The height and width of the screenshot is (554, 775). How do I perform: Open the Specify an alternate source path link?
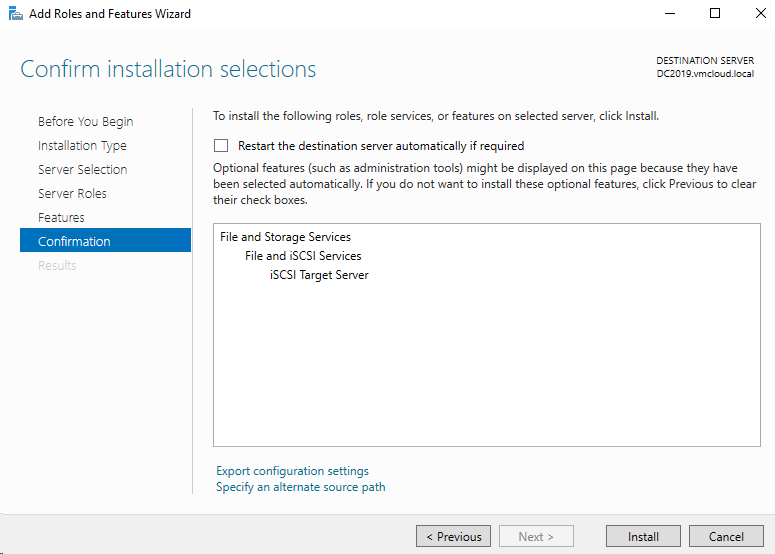[300, 487]
